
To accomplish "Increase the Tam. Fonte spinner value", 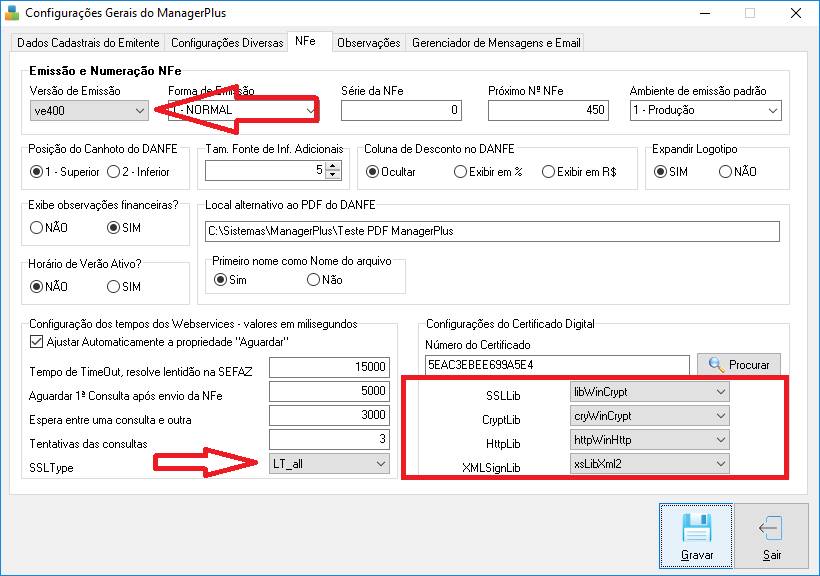I will [333, 166].
